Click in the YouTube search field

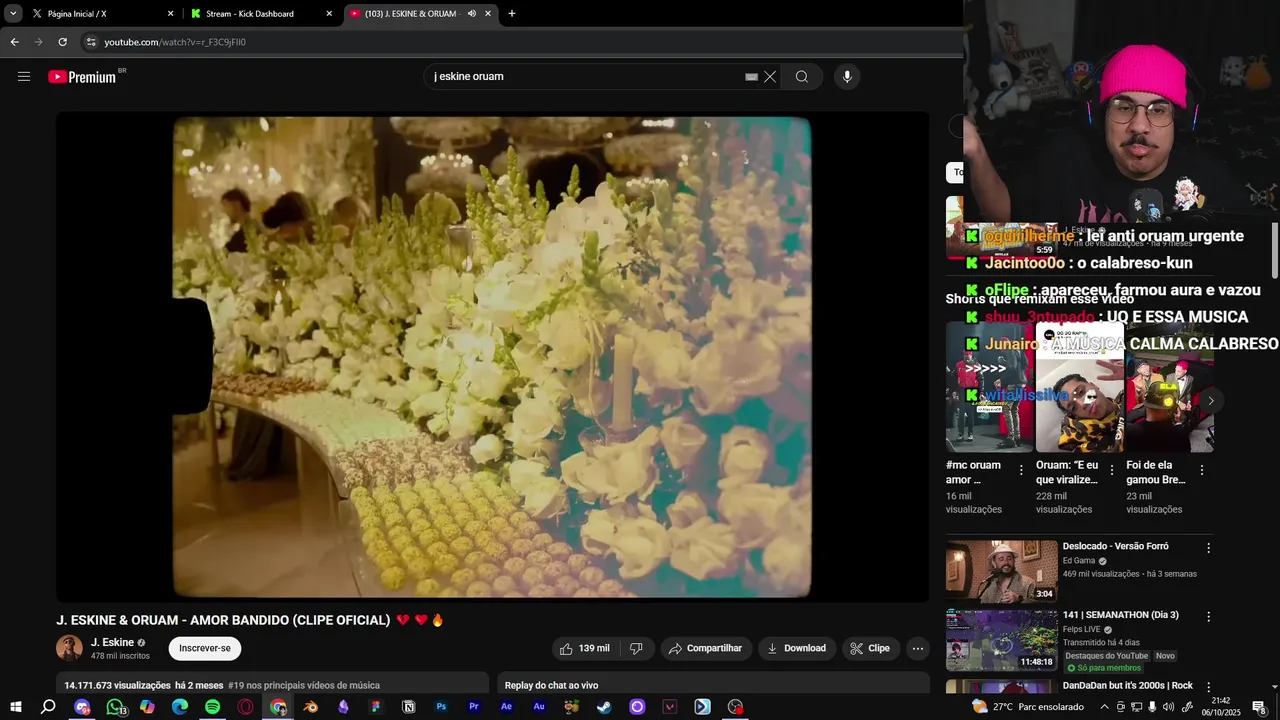[585, 77]
